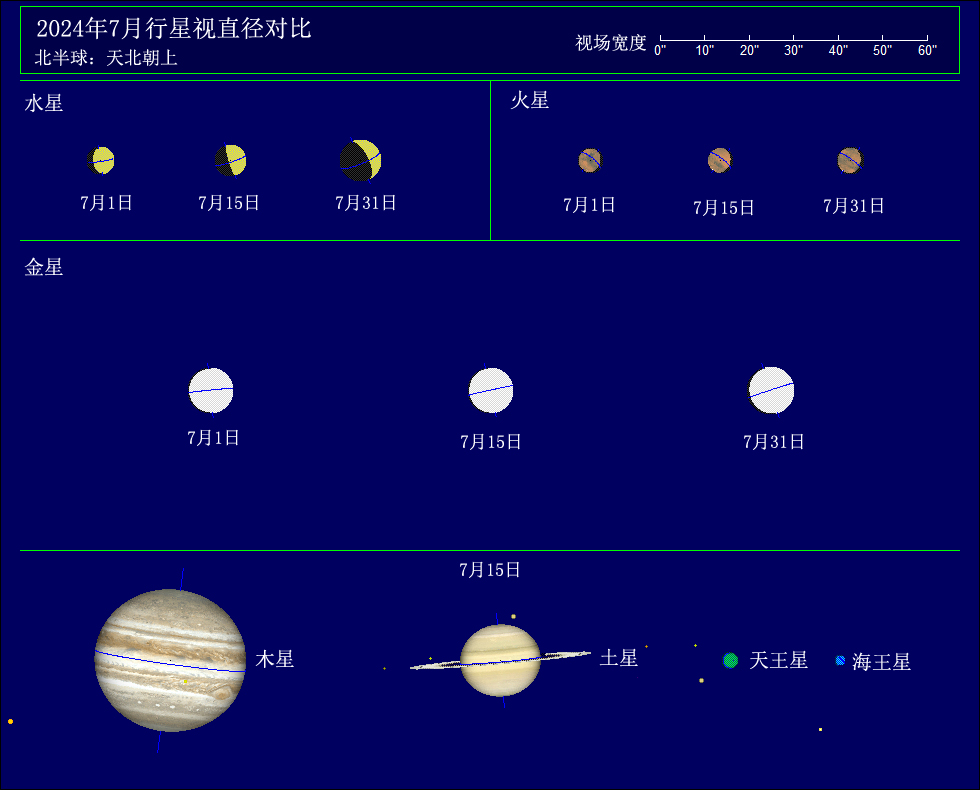
Task: Click the Mars disc above the 7月15日 label
Action: [720, 161]
